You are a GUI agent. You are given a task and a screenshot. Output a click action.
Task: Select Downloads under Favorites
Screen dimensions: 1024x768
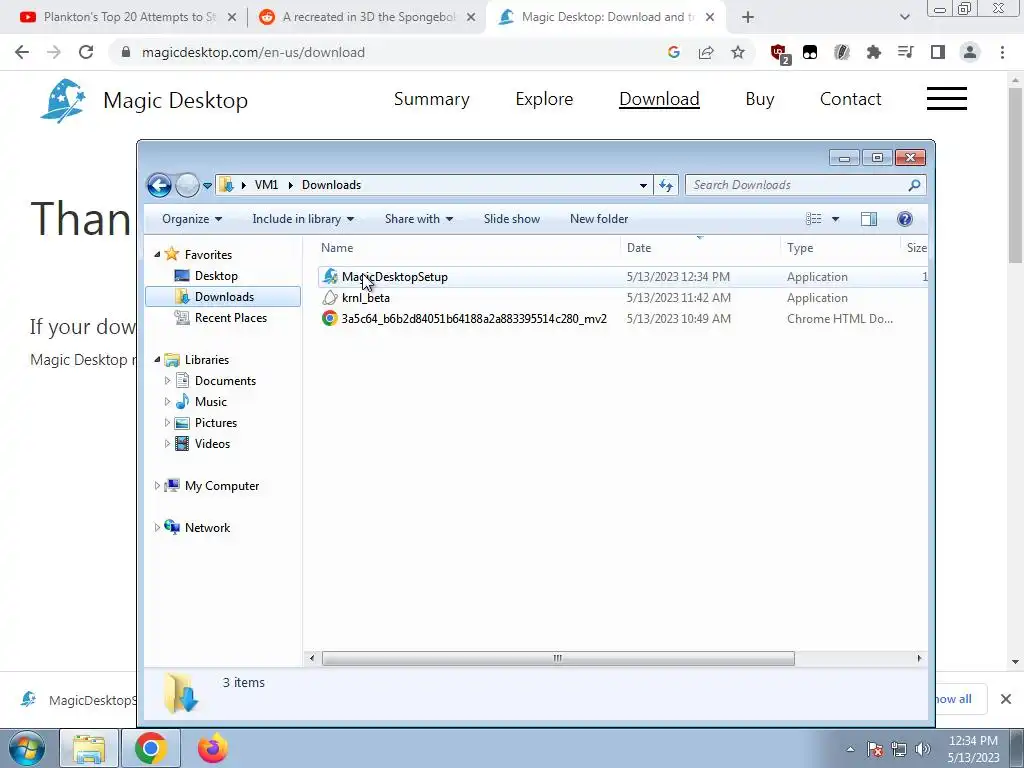[x=224, y=296]
